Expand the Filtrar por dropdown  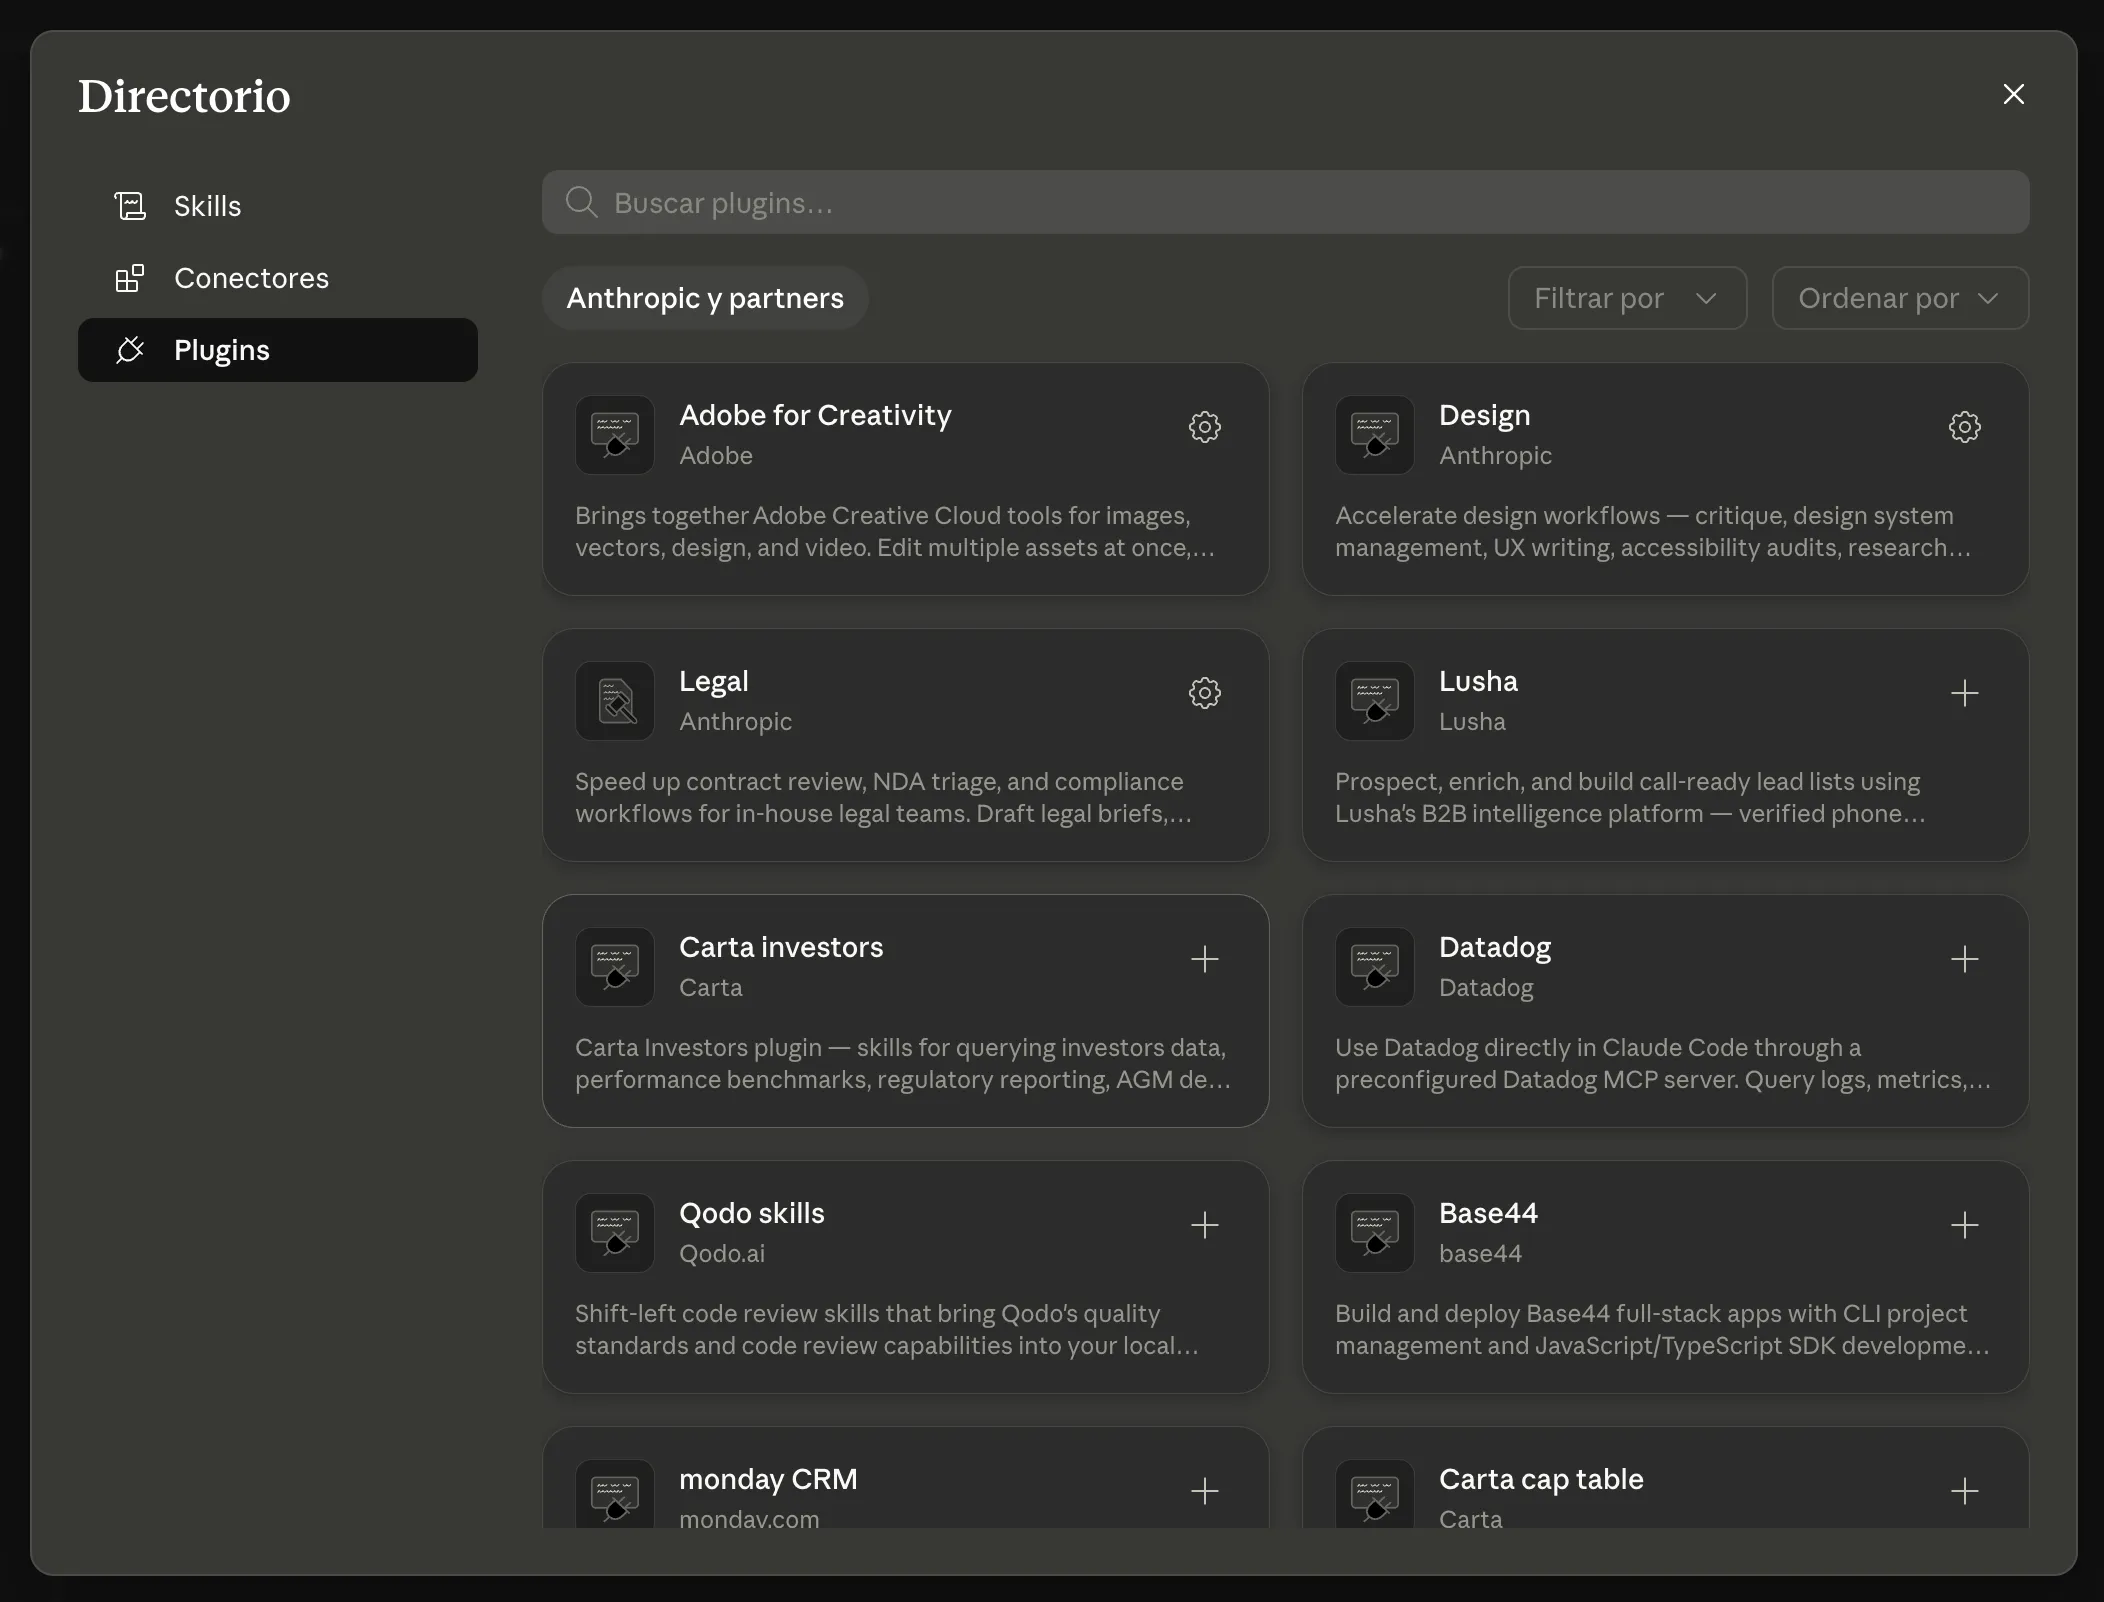tap(1627, 298)
